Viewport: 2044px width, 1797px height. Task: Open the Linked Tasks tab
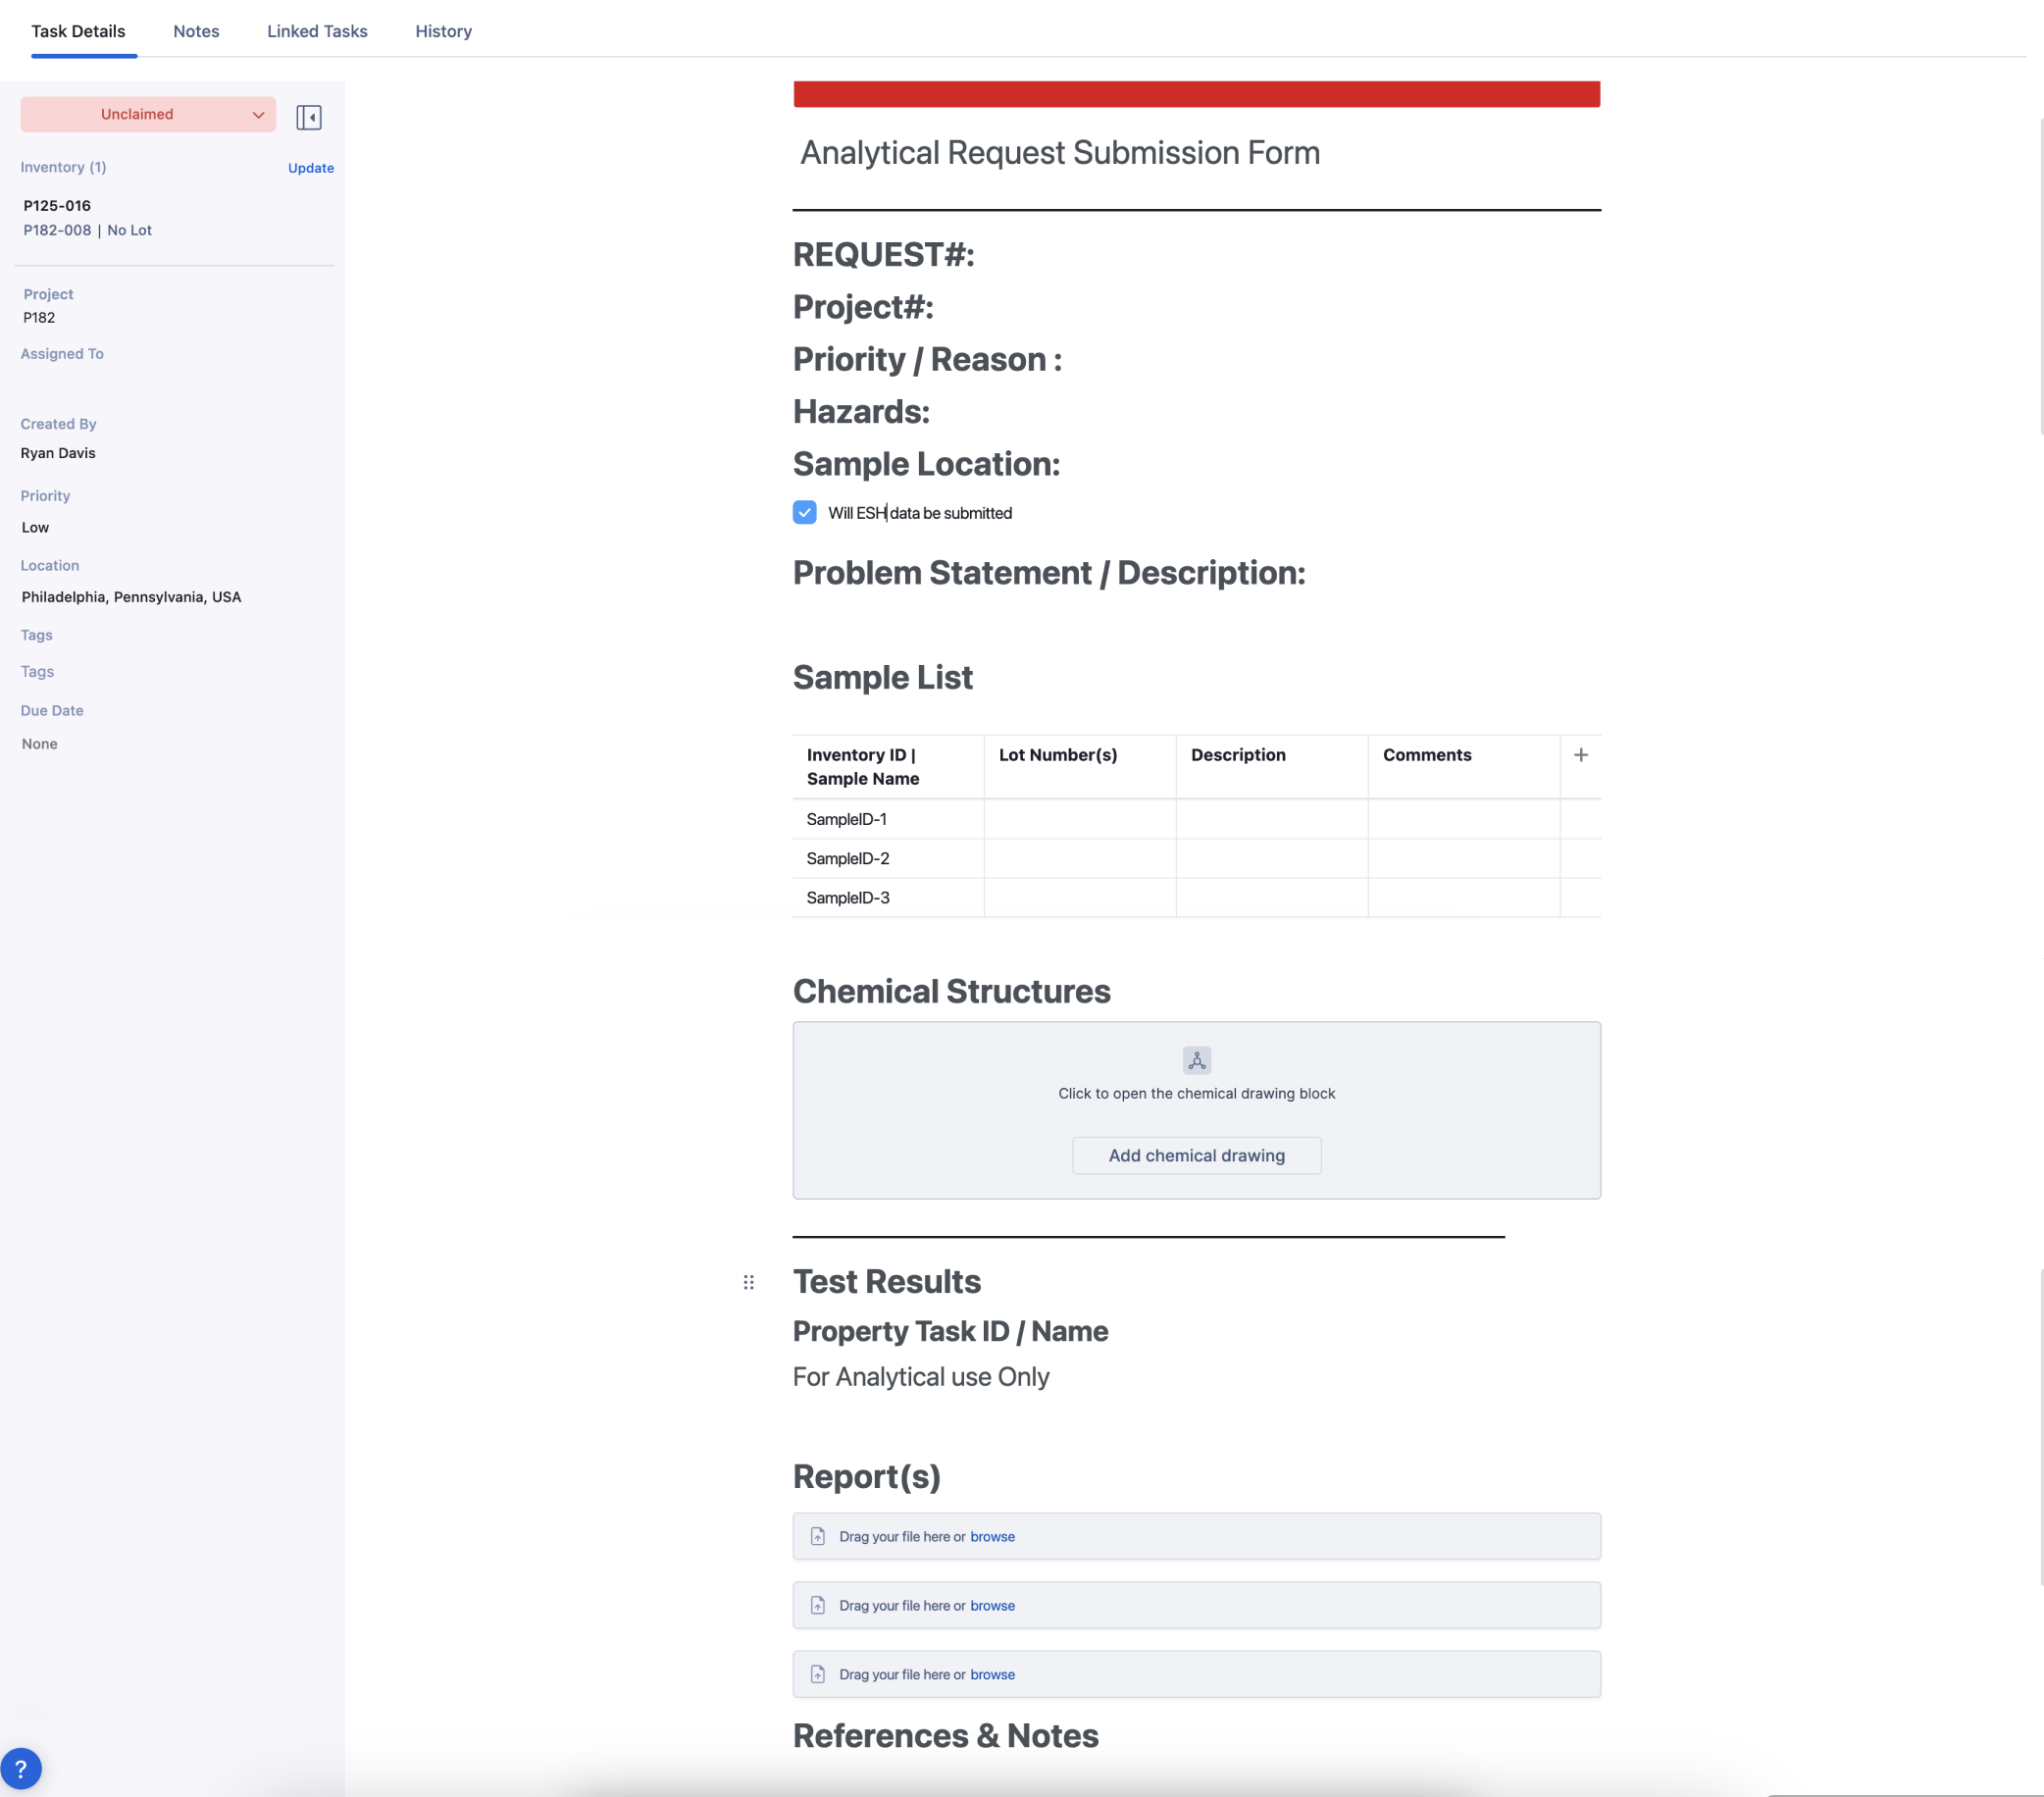coord(317,31)
